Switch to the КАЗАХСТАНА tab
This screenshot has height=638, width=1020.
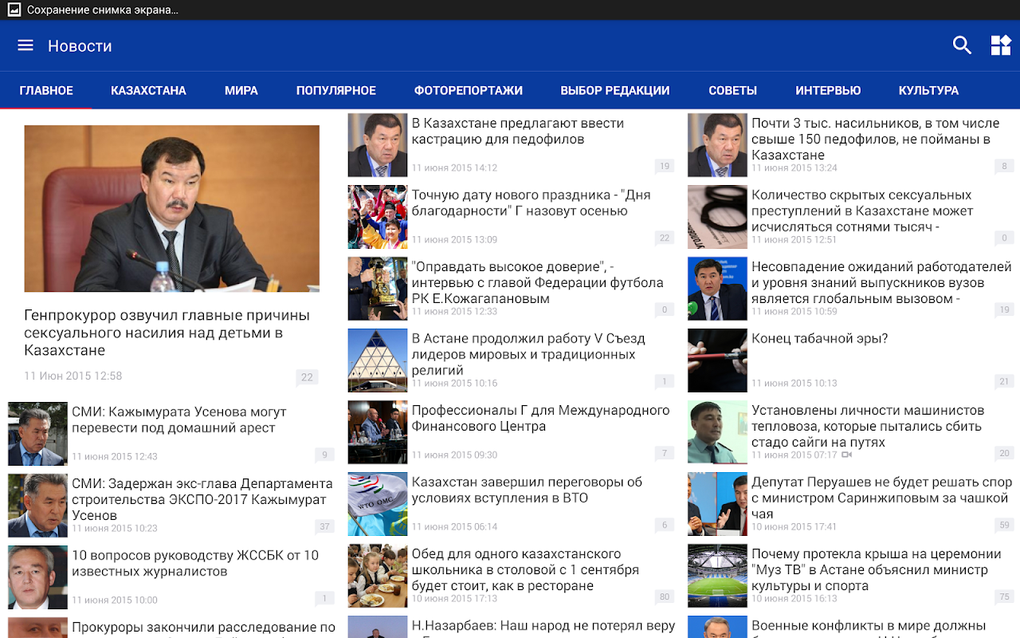click(x=148, y=90)
